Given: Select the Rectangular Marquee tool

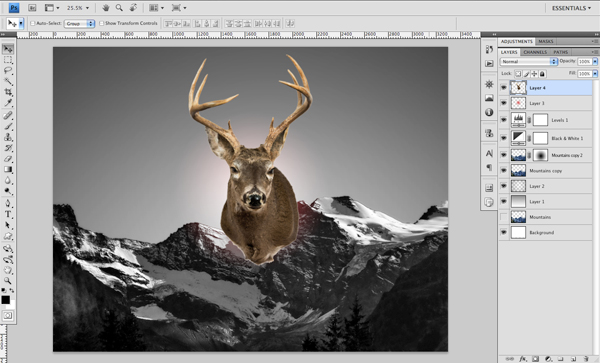Looking at the screenshot, I should point(8,60).
